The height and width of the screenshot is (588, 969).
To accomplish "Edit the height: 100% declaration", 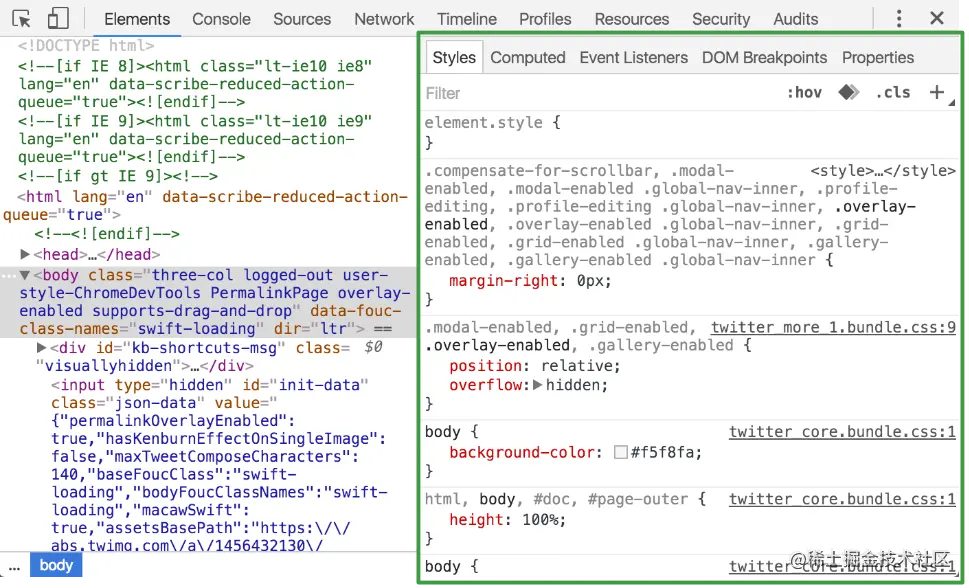I will pyautogui.click(x=507, y=520).
